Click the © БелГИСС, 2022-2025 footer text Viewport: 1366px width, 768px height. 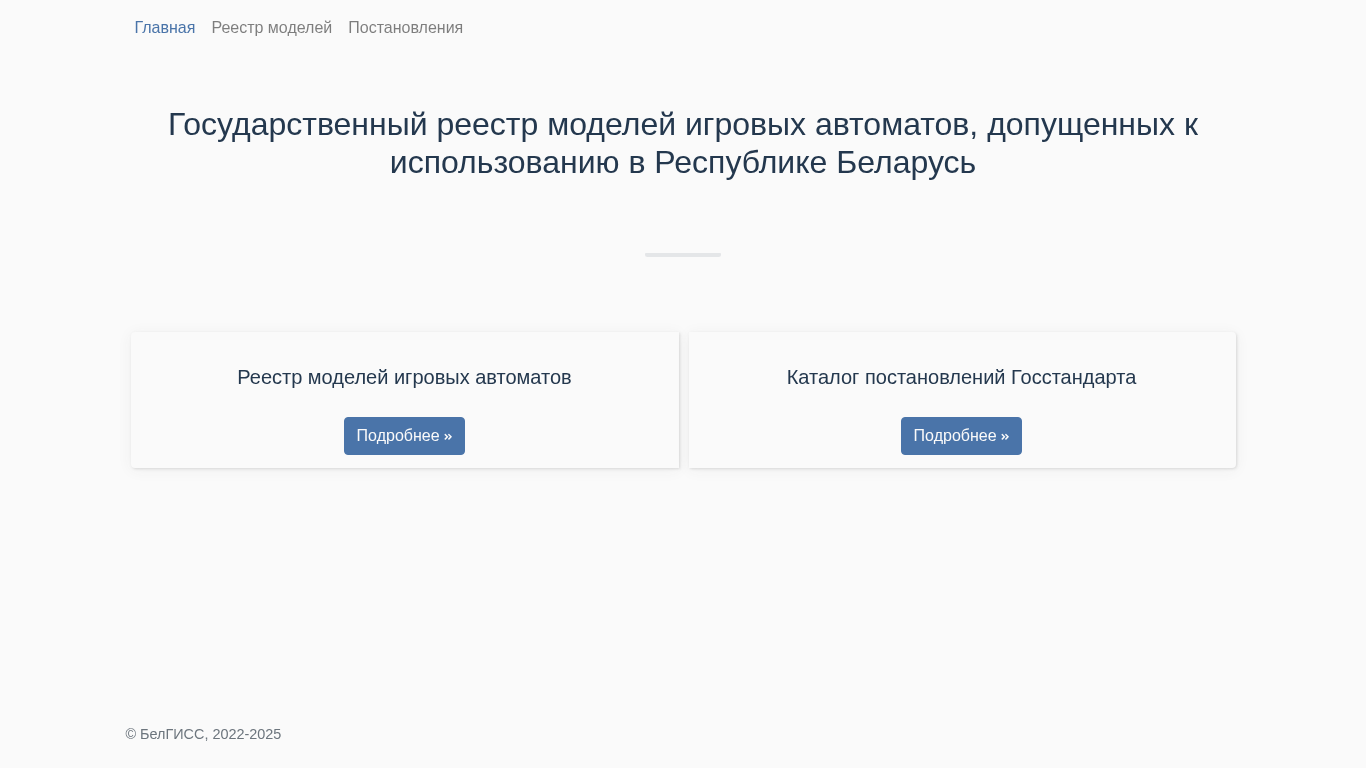(x=203, y=734)
